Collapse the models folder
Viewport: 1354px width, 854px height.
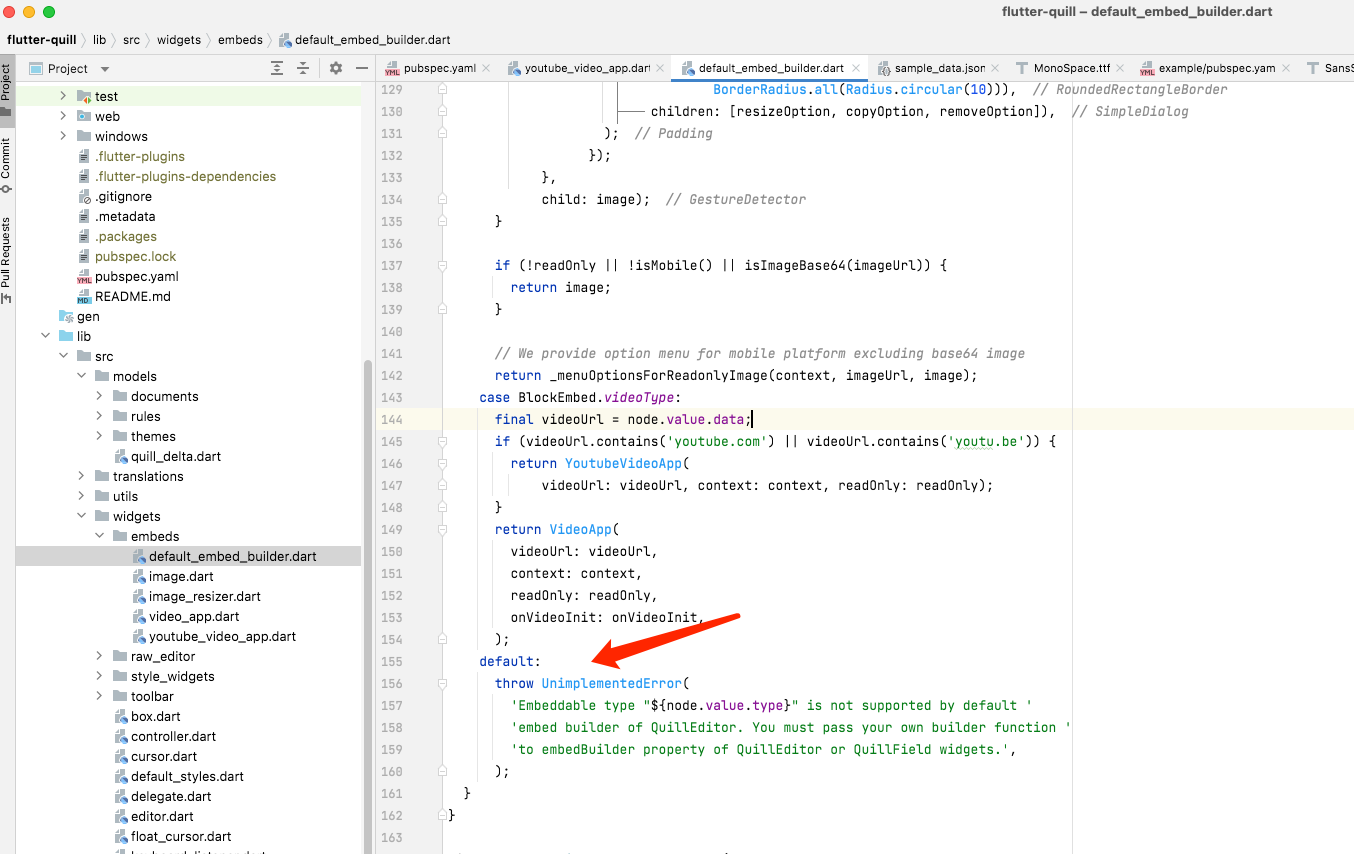click(x=81, y=376)
